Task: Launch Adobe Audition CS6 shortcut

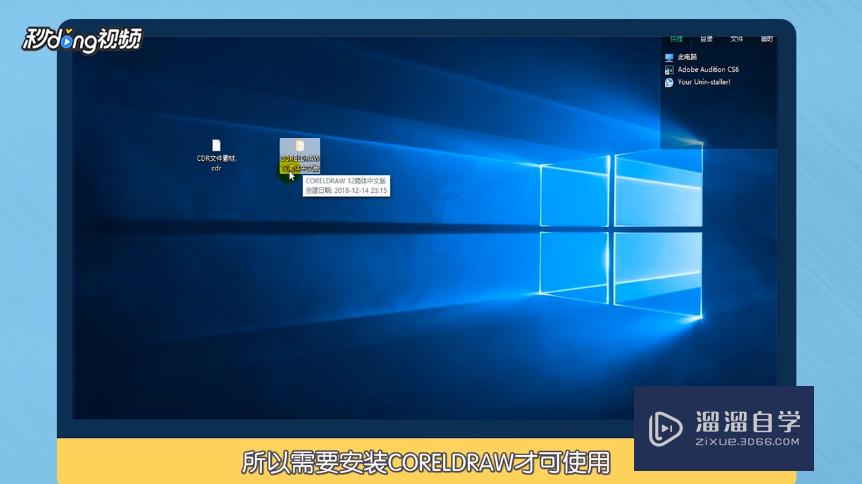Action: [701, 70]
